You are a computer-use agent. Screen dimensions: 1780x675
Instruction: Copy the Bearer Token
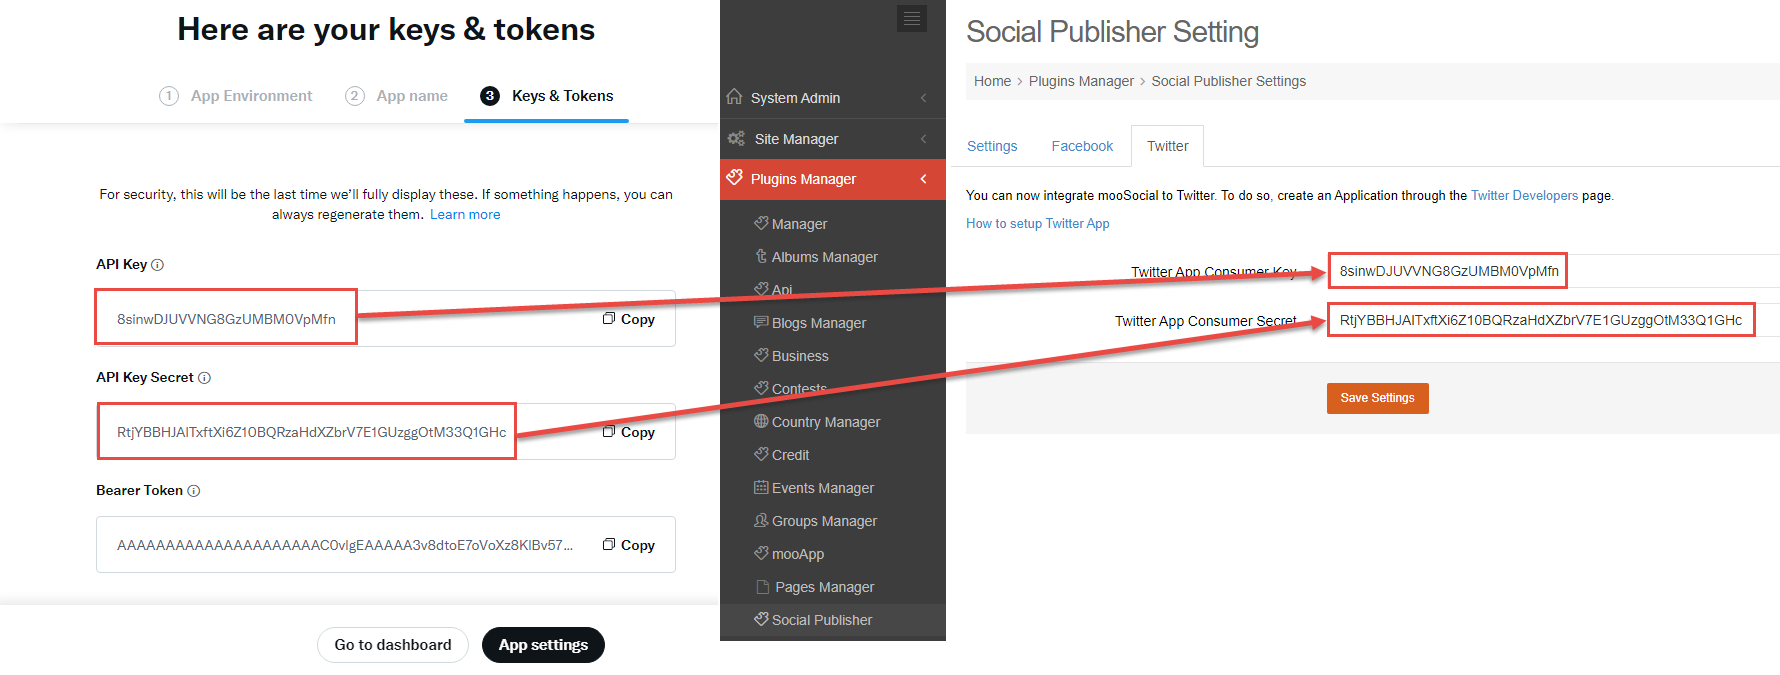[629, 545]
